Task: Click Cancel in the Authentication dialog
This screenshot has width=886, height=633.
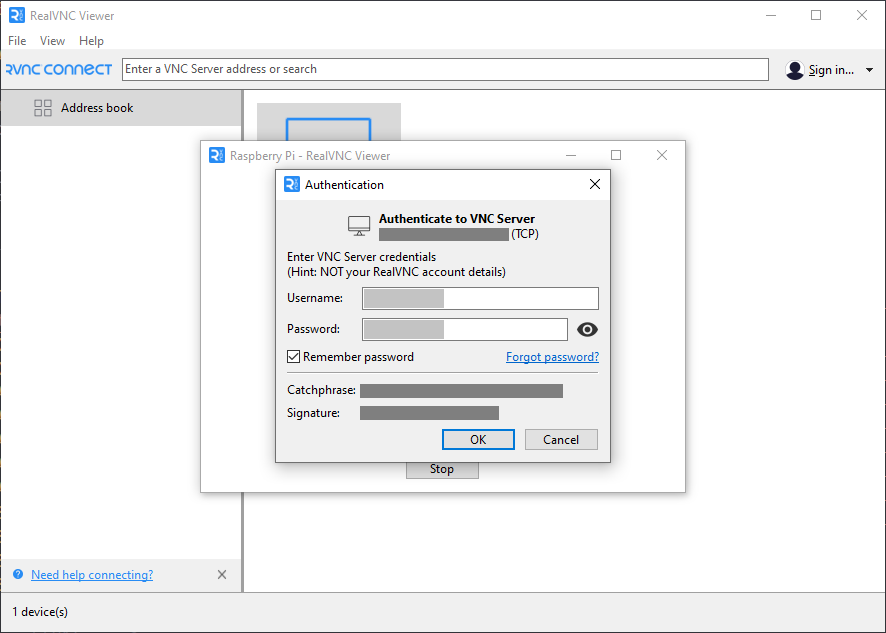Action: (561, 440)
